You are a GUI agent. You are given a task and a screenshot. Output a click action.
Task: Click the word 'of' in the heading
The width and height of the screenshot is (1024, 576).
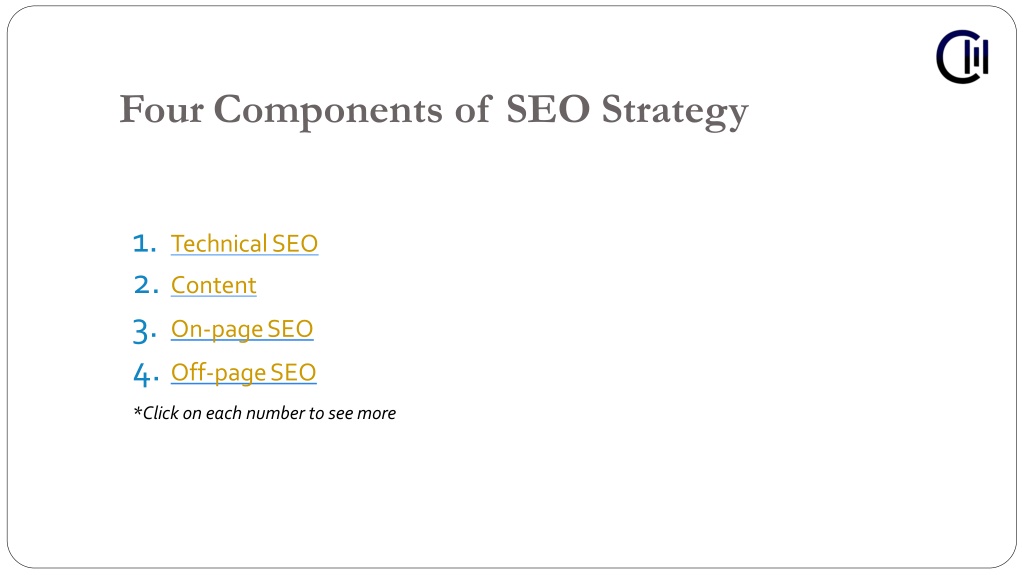click(472, 108)
